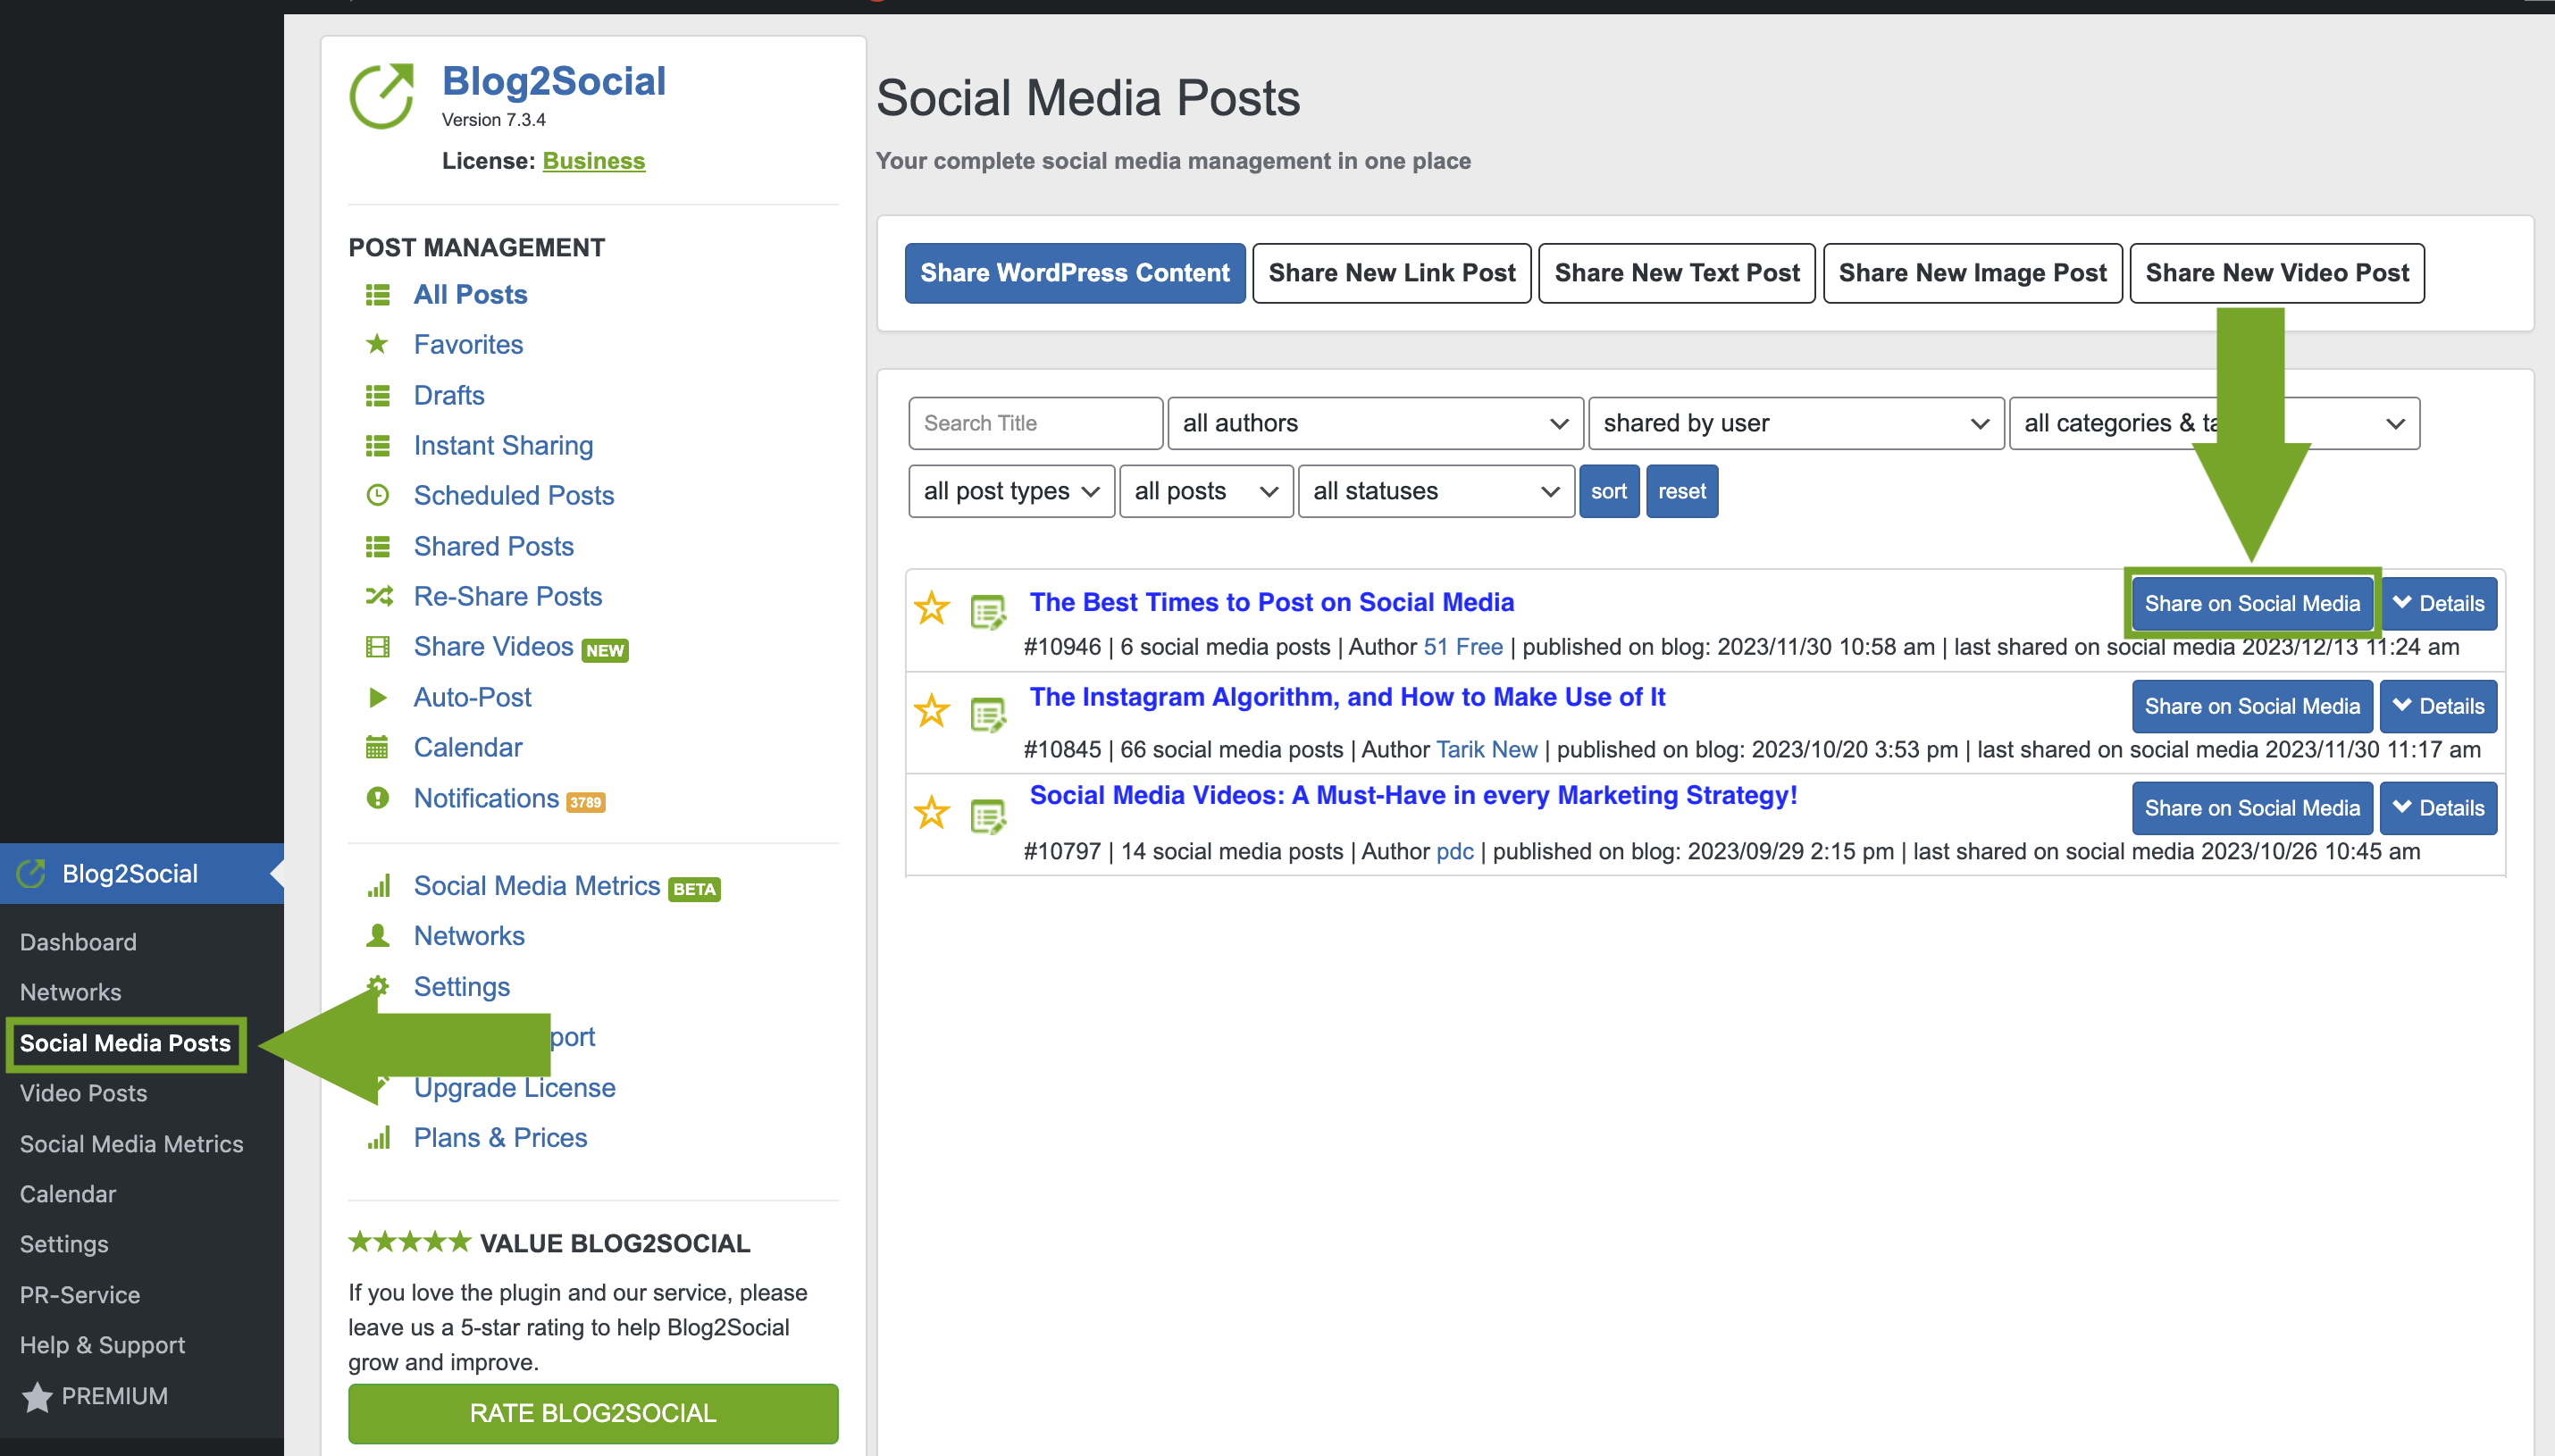Expand Details for The Best Times post
The width and height of the screenshot is (2555, 1456).
pyautogui.click(x=2438, y=603)
